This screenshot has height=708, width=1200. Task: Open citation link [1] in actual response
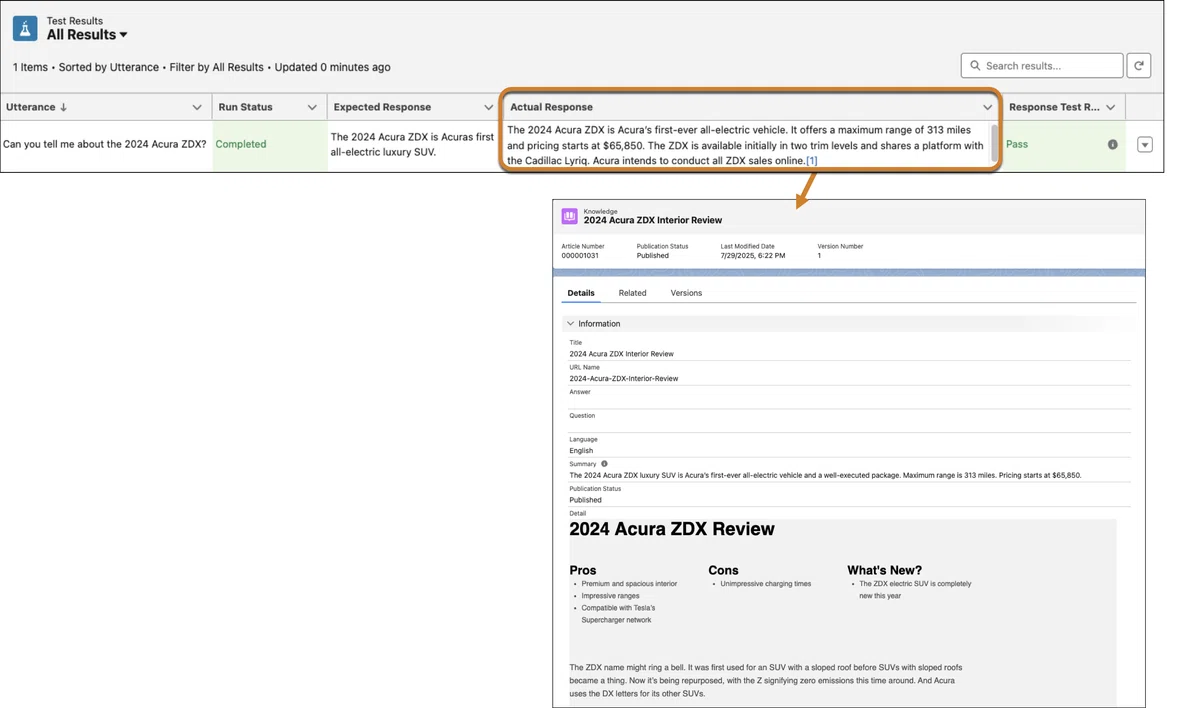(x=812, y=160)
